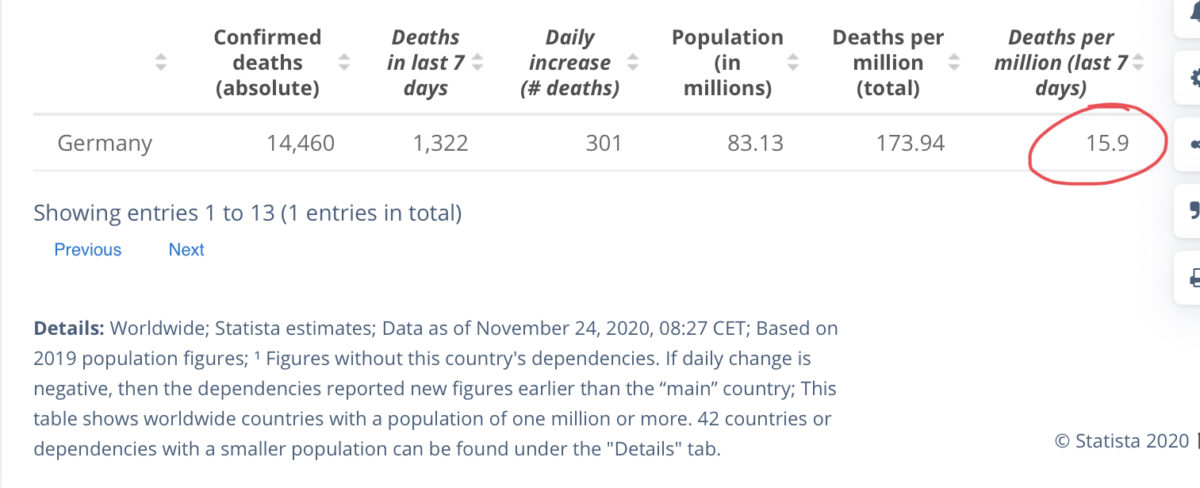Image resolution: width=1200 pixels, height=488 pixels.
Task: Sort using arrows beside Population (in millions)
Action: [793, 62]
